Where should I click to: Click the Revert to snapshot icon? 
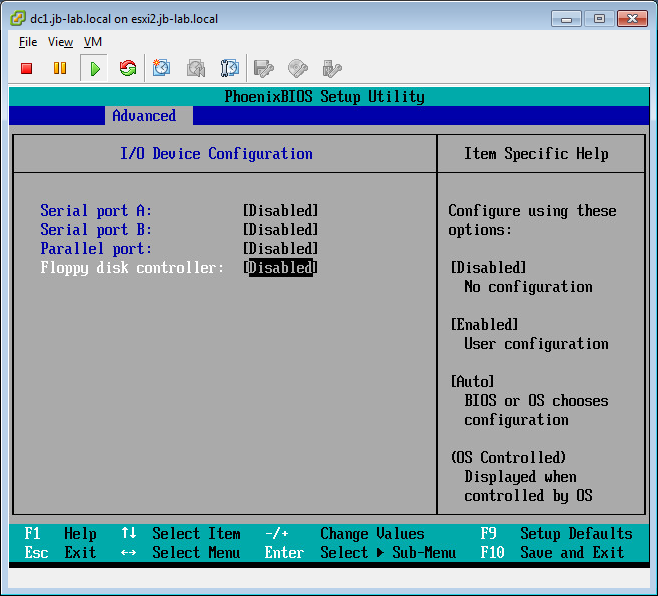tap(196, 69)
